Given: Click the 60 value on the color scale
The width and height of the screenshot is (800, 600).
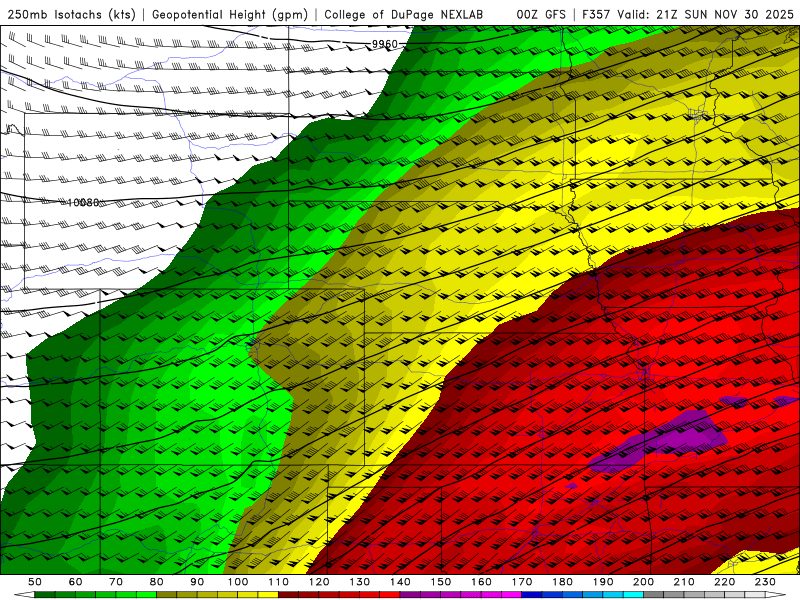Looking at the screenshot, I should pos(76,582).
